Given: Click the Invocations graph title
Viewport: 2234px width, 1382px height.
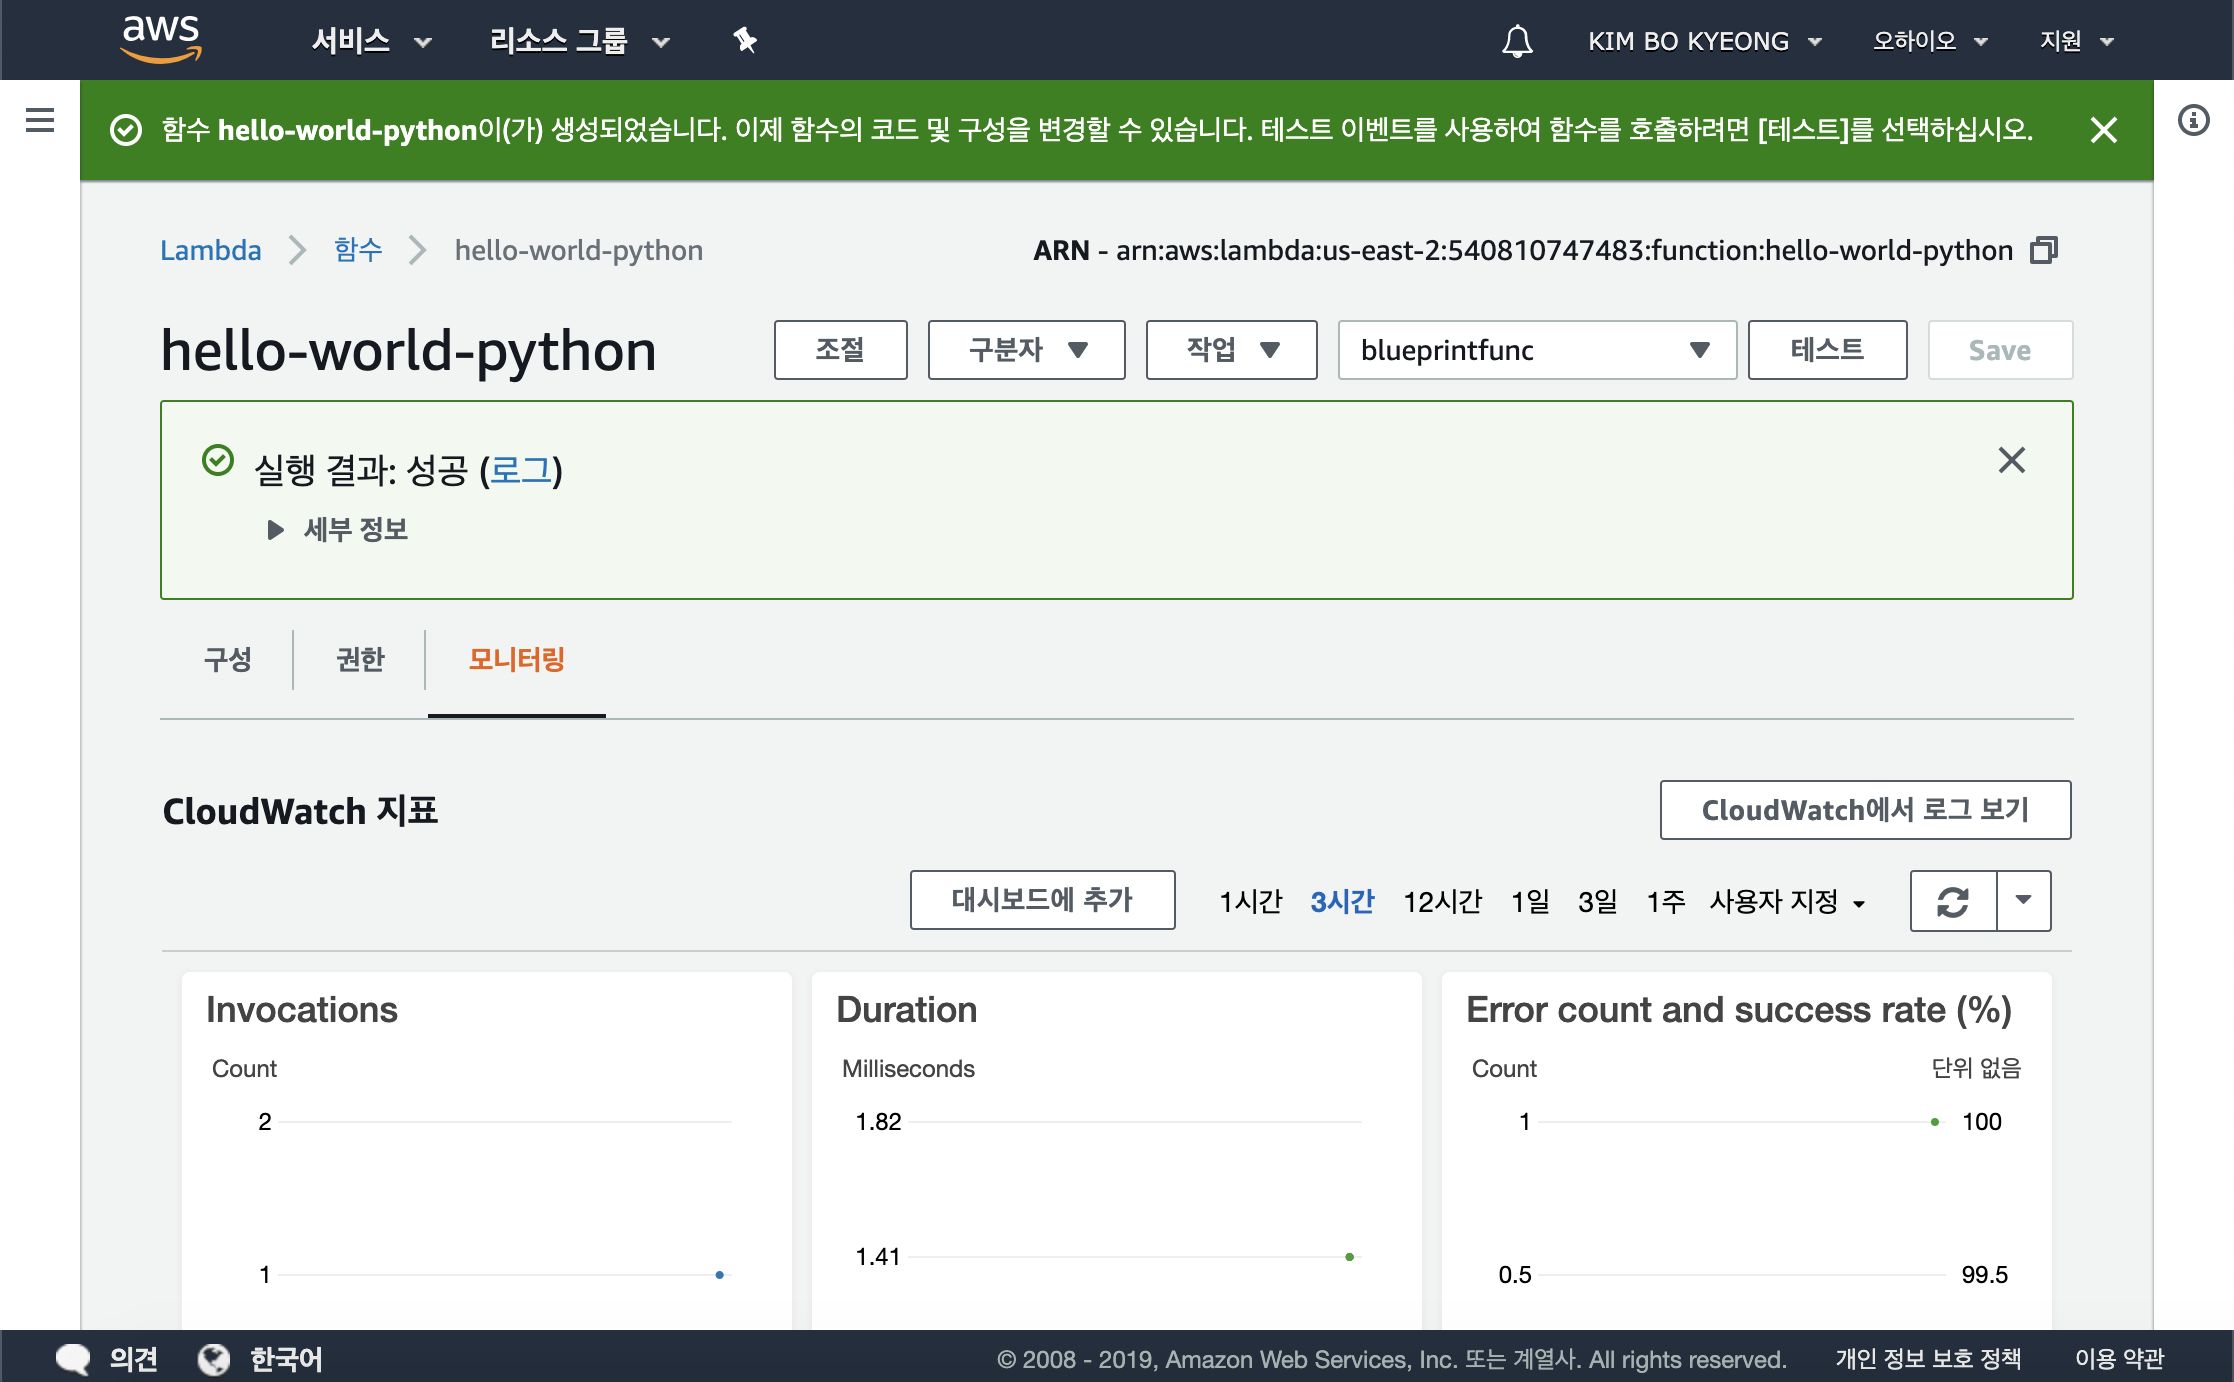Looking at the screenshot, I should pyautogui.click(x=302, y=1010).
